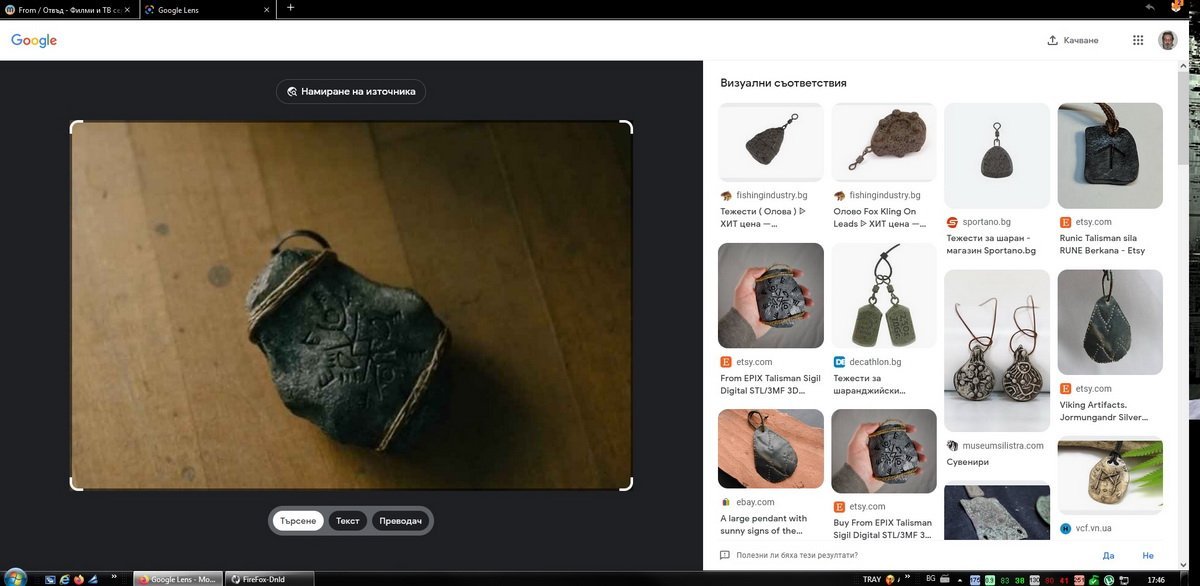Close the Google Lens browser tab
Viewport: 1200px width, 586px height.
[266, 9]
